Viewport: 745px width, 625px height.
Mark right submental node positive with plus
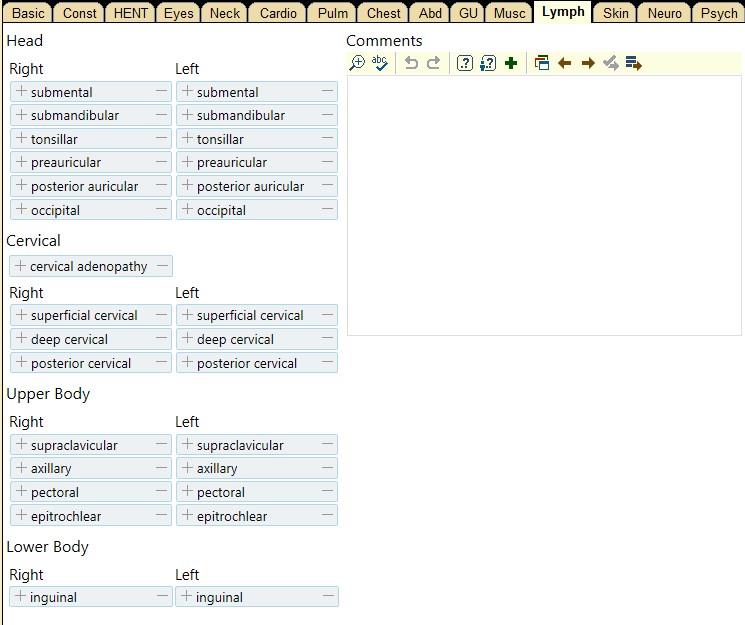[x=21, y=92]
